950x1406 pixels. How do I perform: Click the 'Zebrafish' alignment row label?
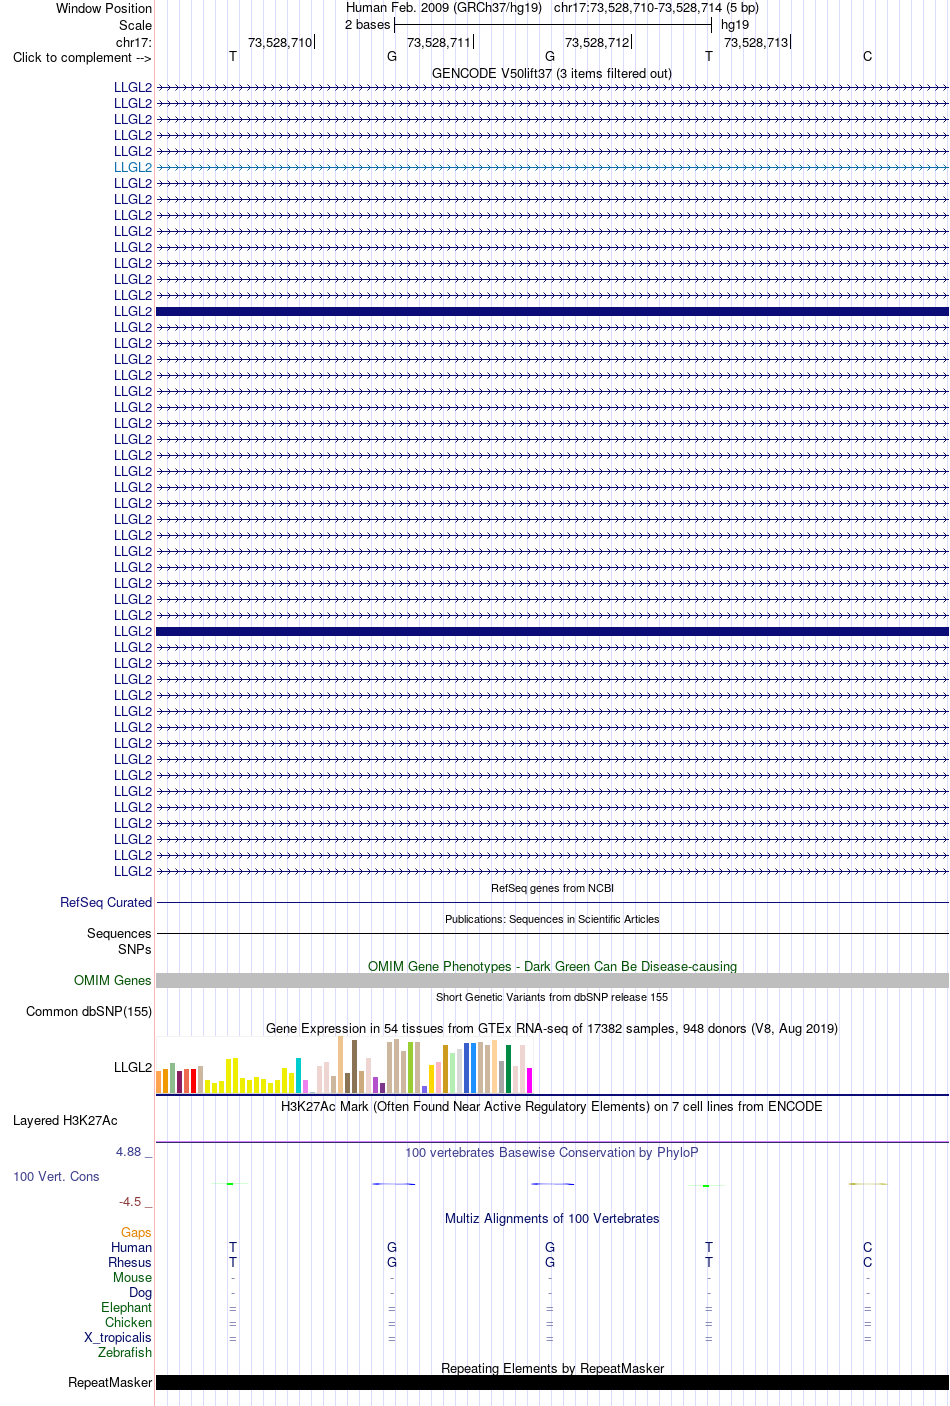coord(125,1352)
